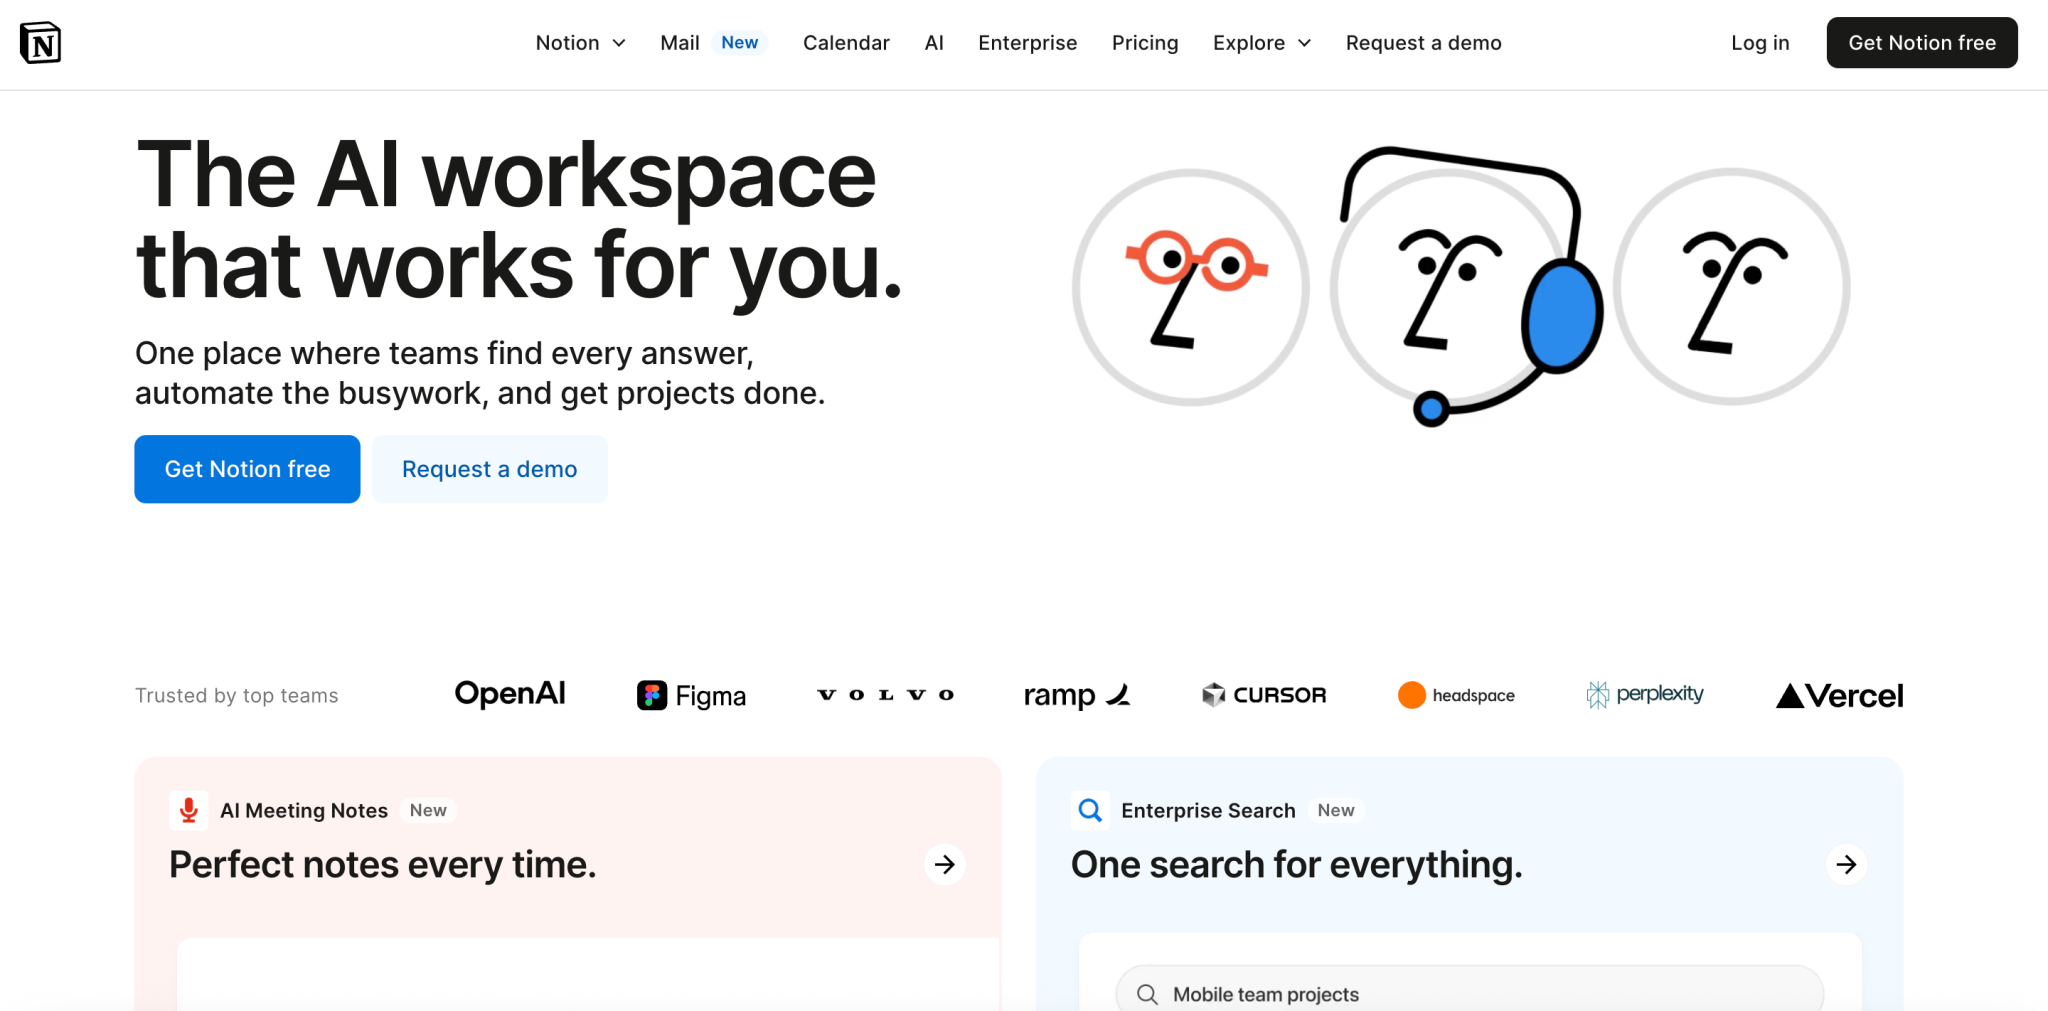
Task: Select the Figma logo
Action: pos(691,694)
